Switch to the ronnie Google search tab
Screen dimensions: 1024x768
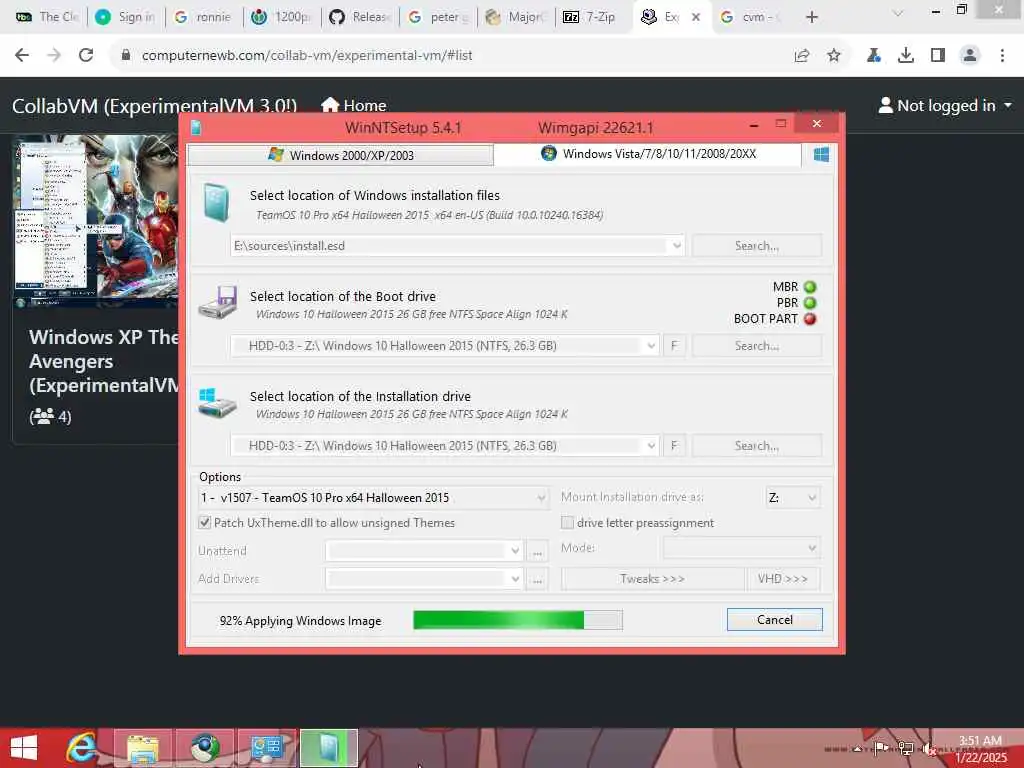[x=204, y=17]
